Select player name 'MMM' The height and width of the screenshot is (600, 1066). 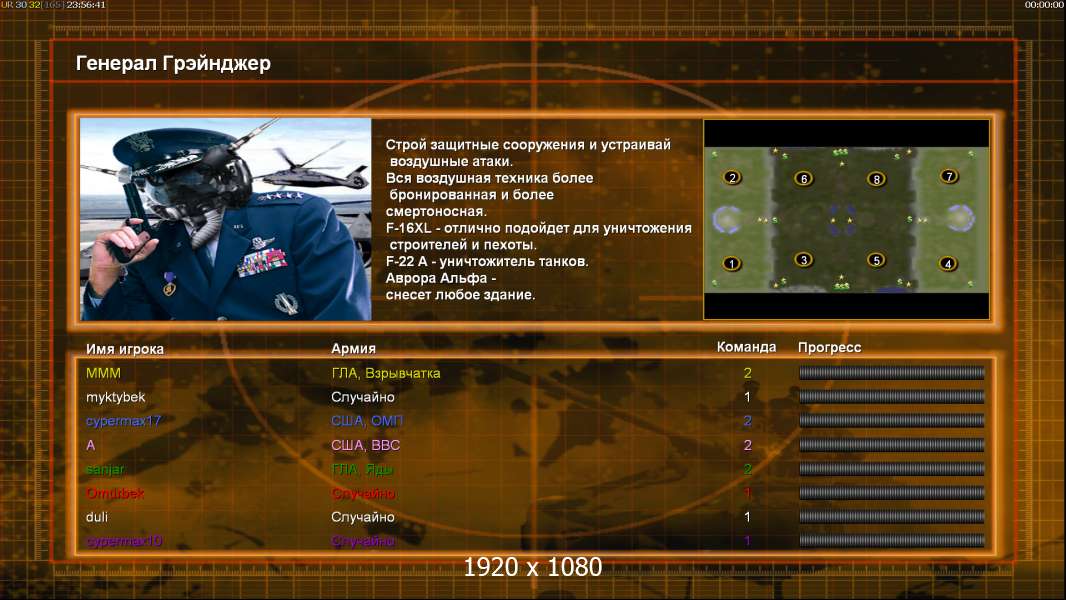(x=103, y=373)
